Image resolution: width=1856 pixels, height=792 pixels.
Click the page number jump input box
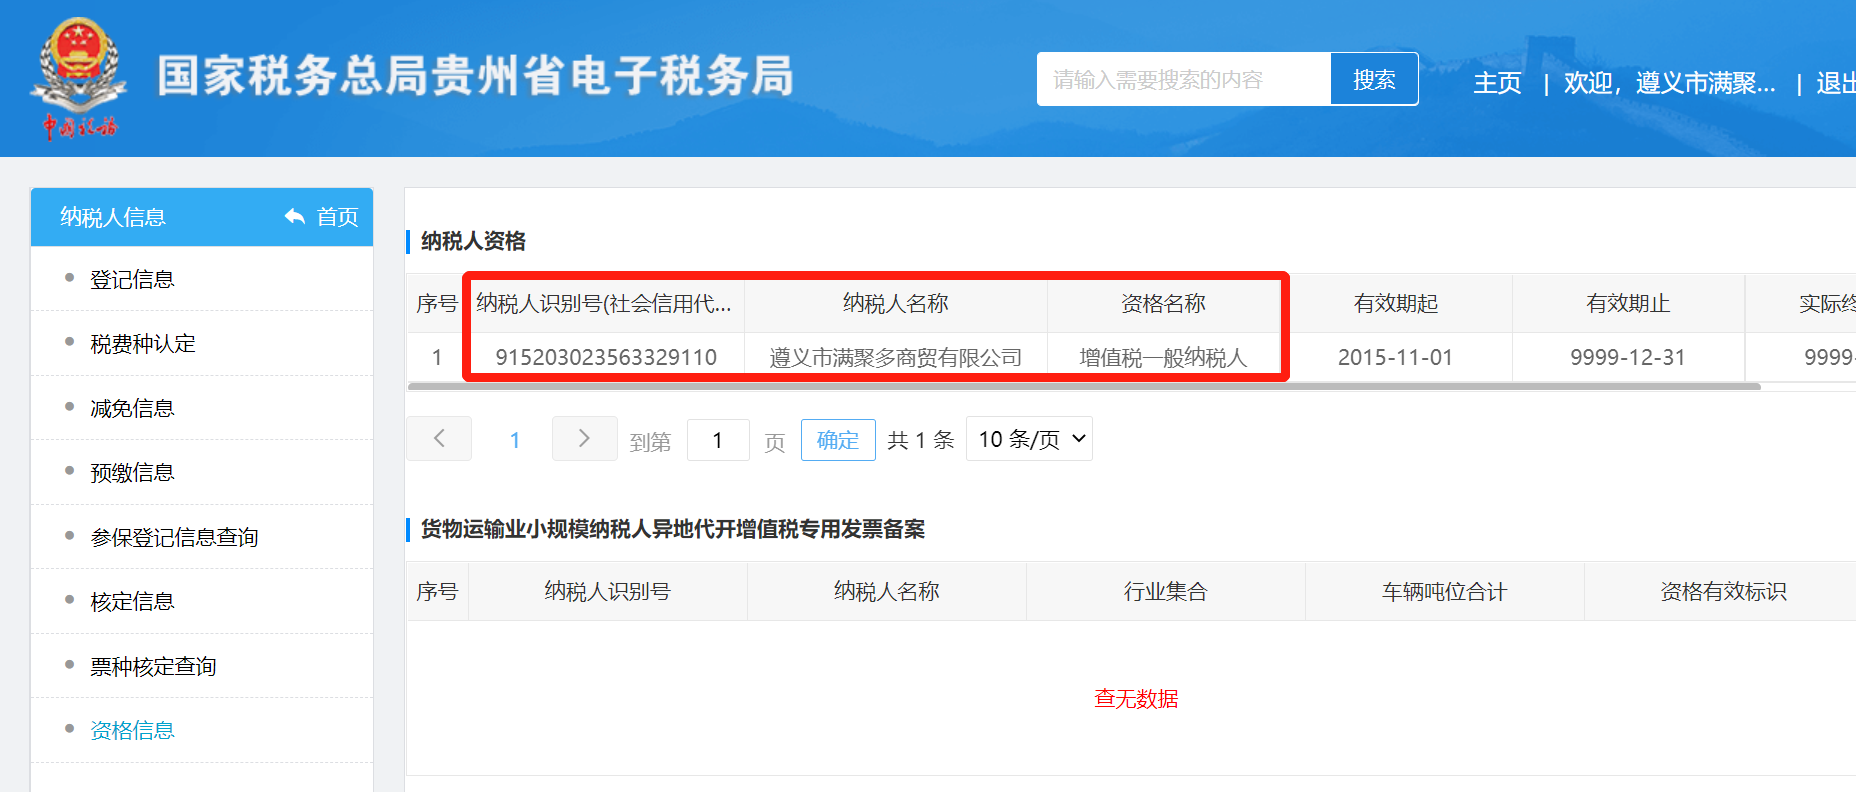click(x=718, y=440)
